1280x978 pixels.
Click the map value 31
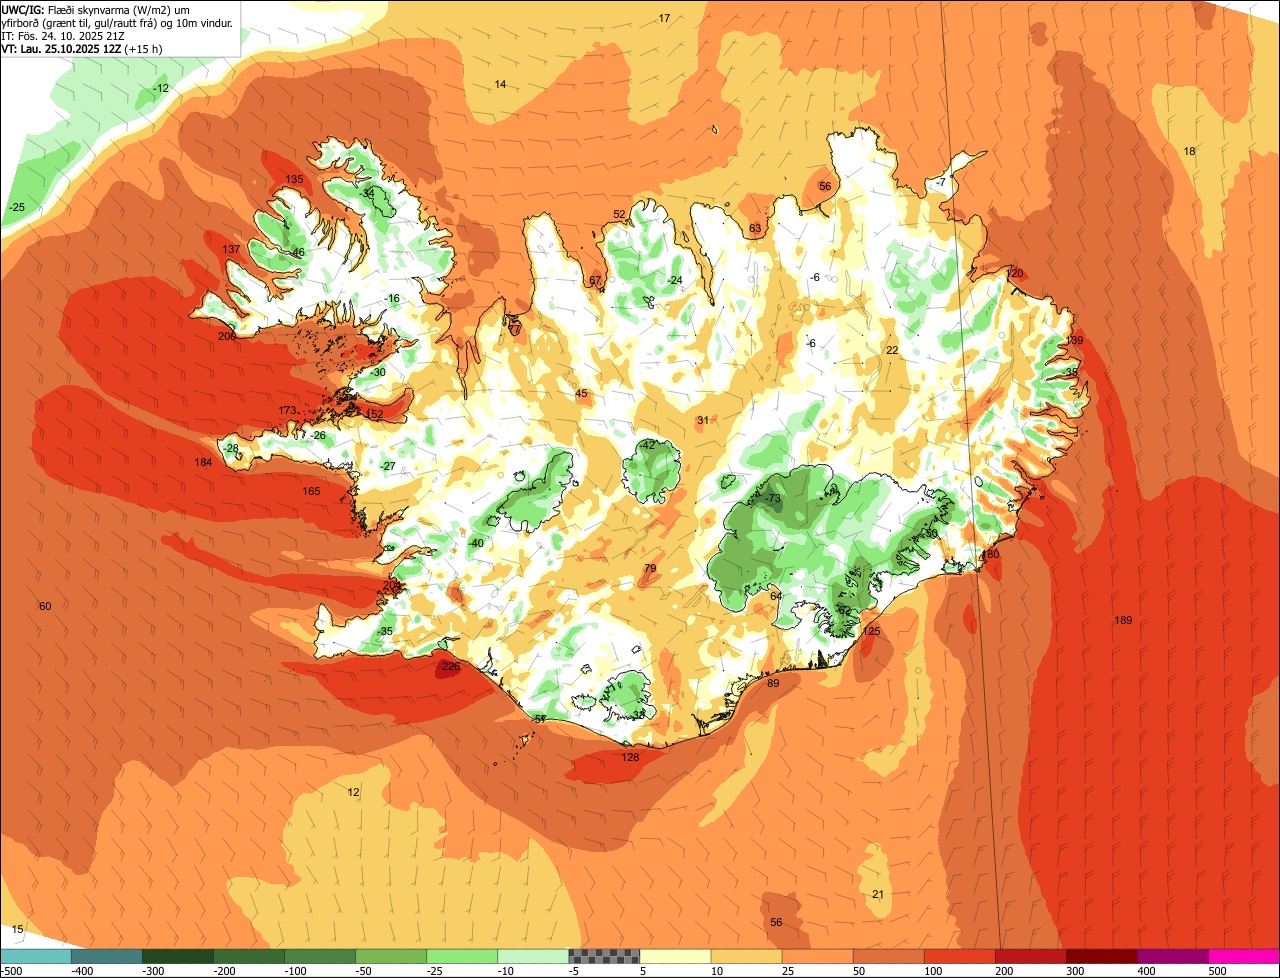pos(702,420)
